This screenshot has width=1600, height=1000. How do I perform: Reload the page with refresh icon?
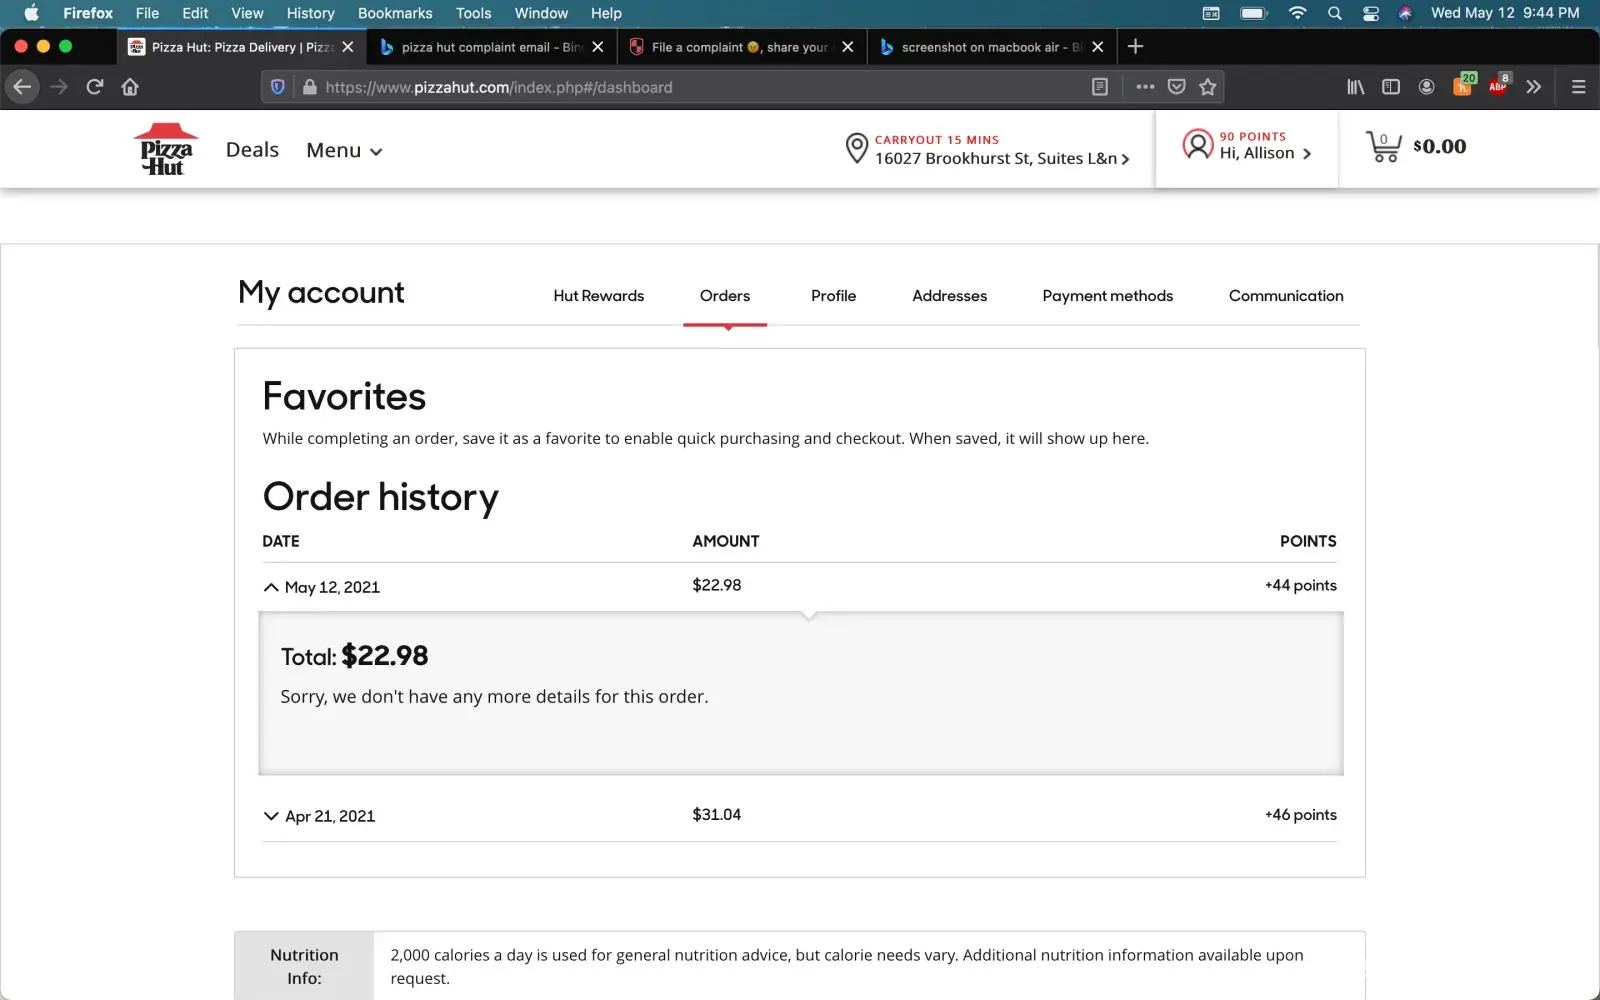(x=95, y=87)
